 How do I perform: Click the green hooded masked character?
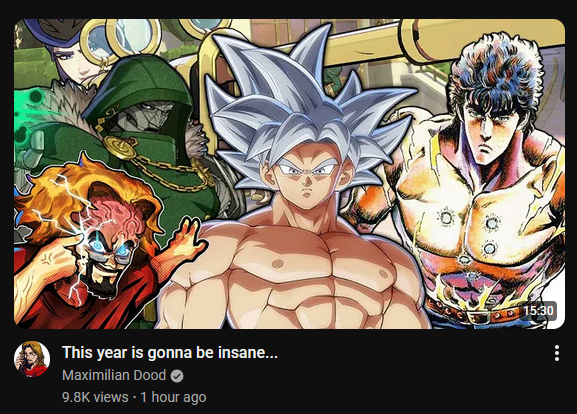(147, 121)
